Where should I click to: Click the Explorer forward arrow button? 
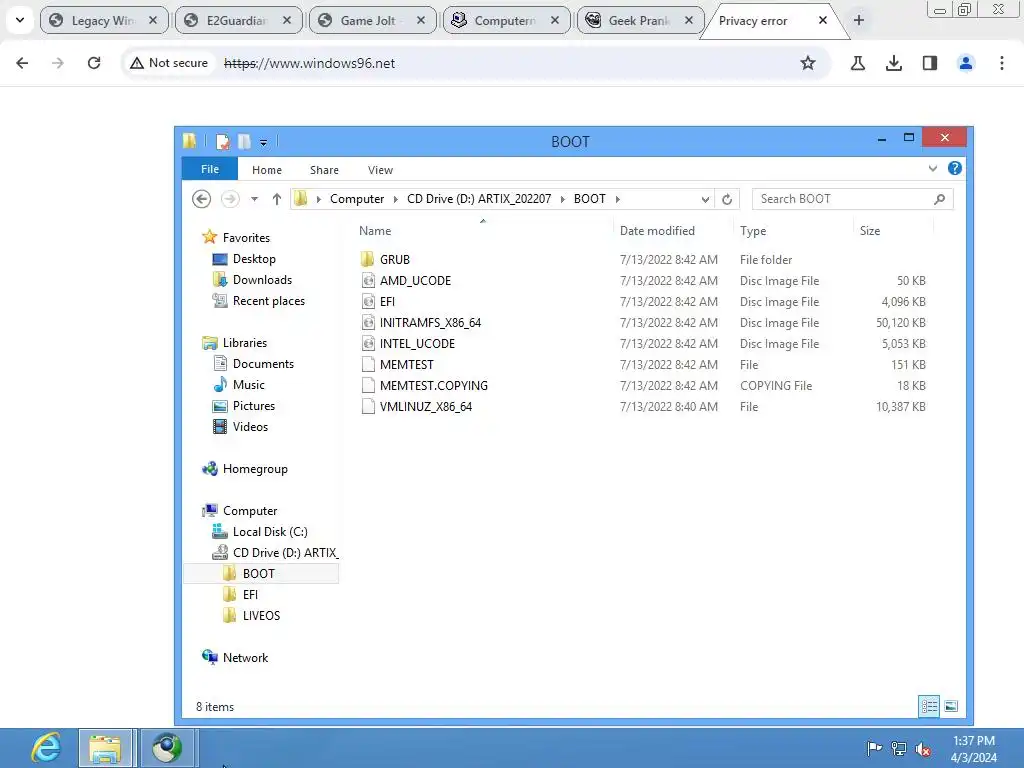[x=230, y=199]
